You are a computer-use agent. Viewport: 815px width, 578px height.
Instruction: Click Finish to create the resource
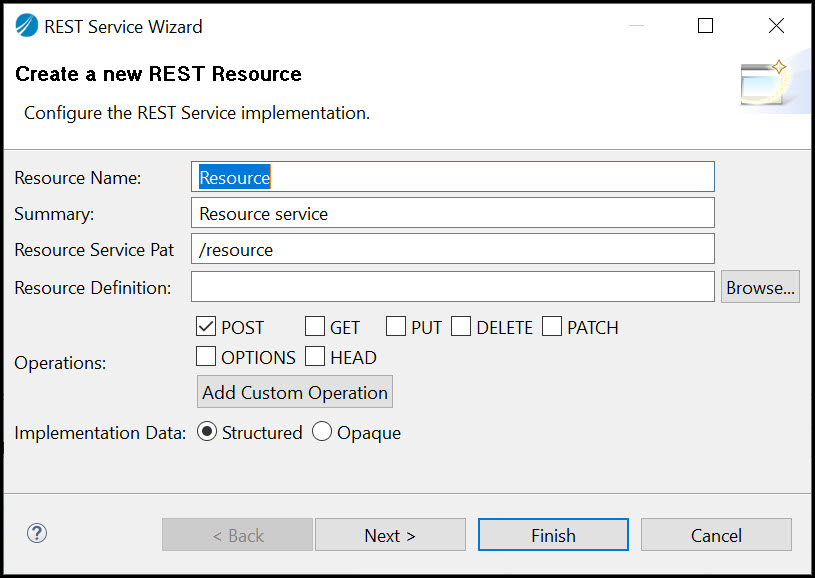(553, 535)
